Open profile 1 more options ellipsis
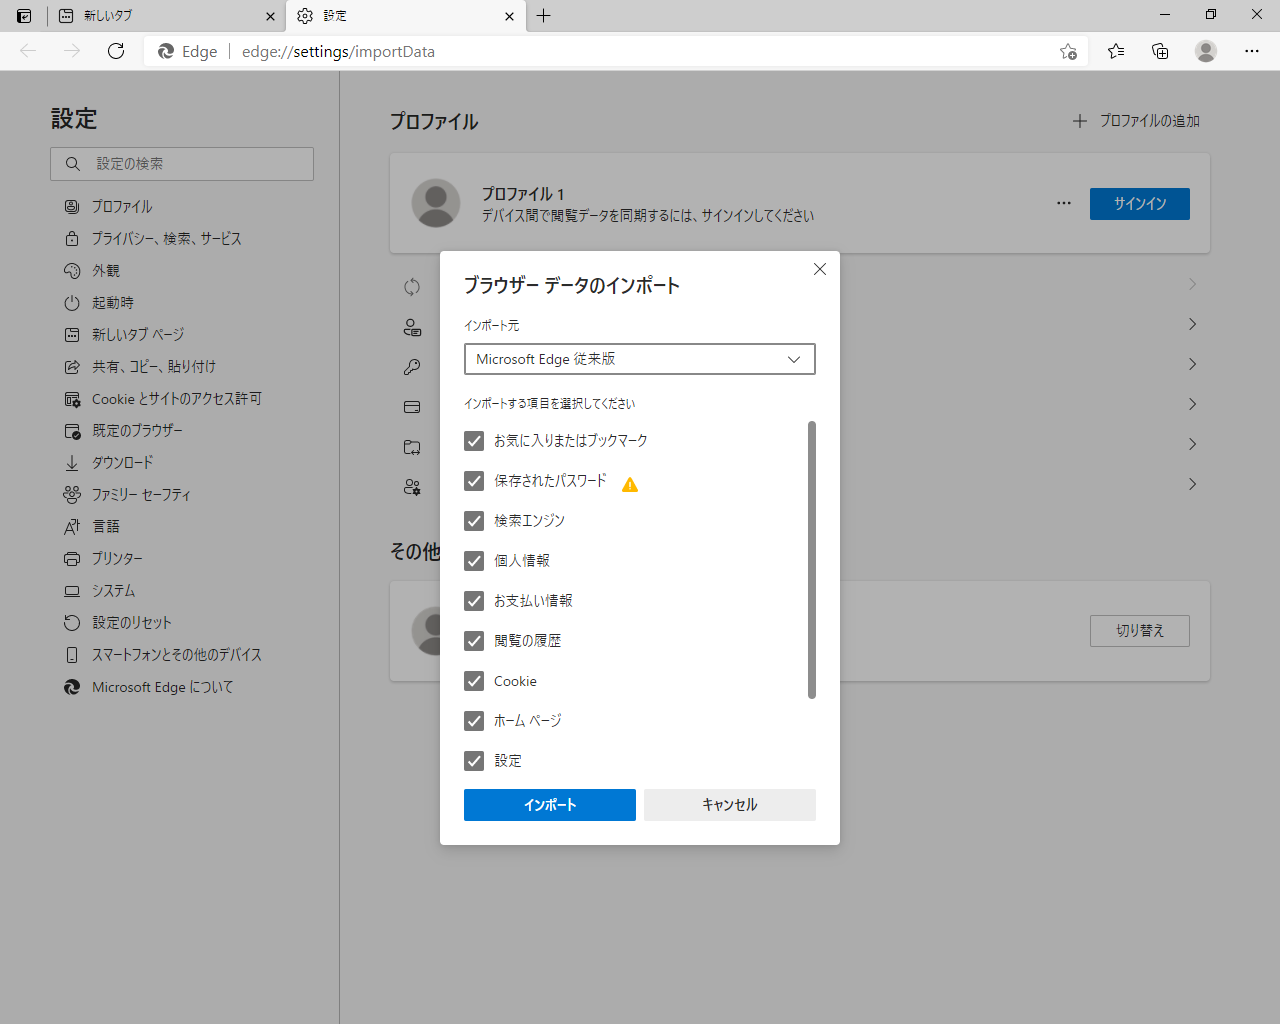Viewport: 1280px width, 1024px height. (1064, 203)
